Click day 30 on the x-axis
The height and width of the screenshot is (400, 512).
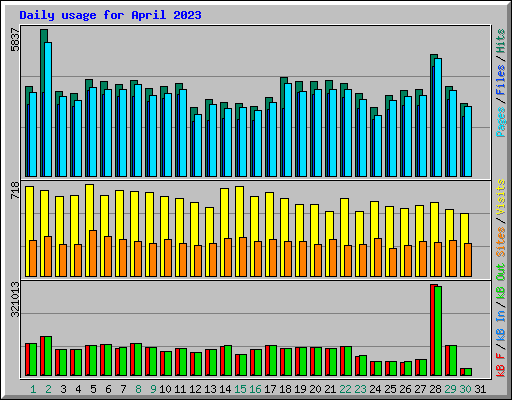(x=465, y=389)
